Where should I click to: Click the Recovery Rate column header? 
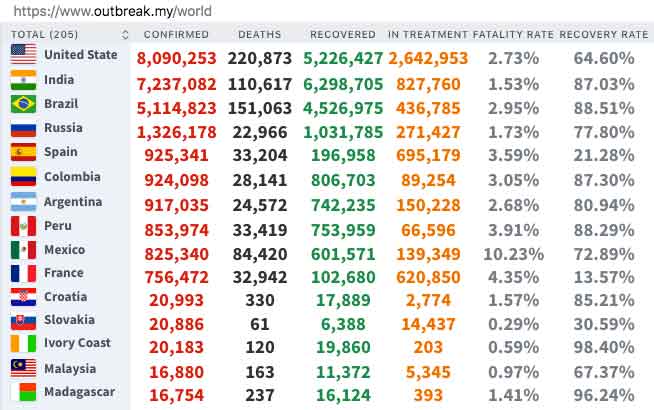603,35
